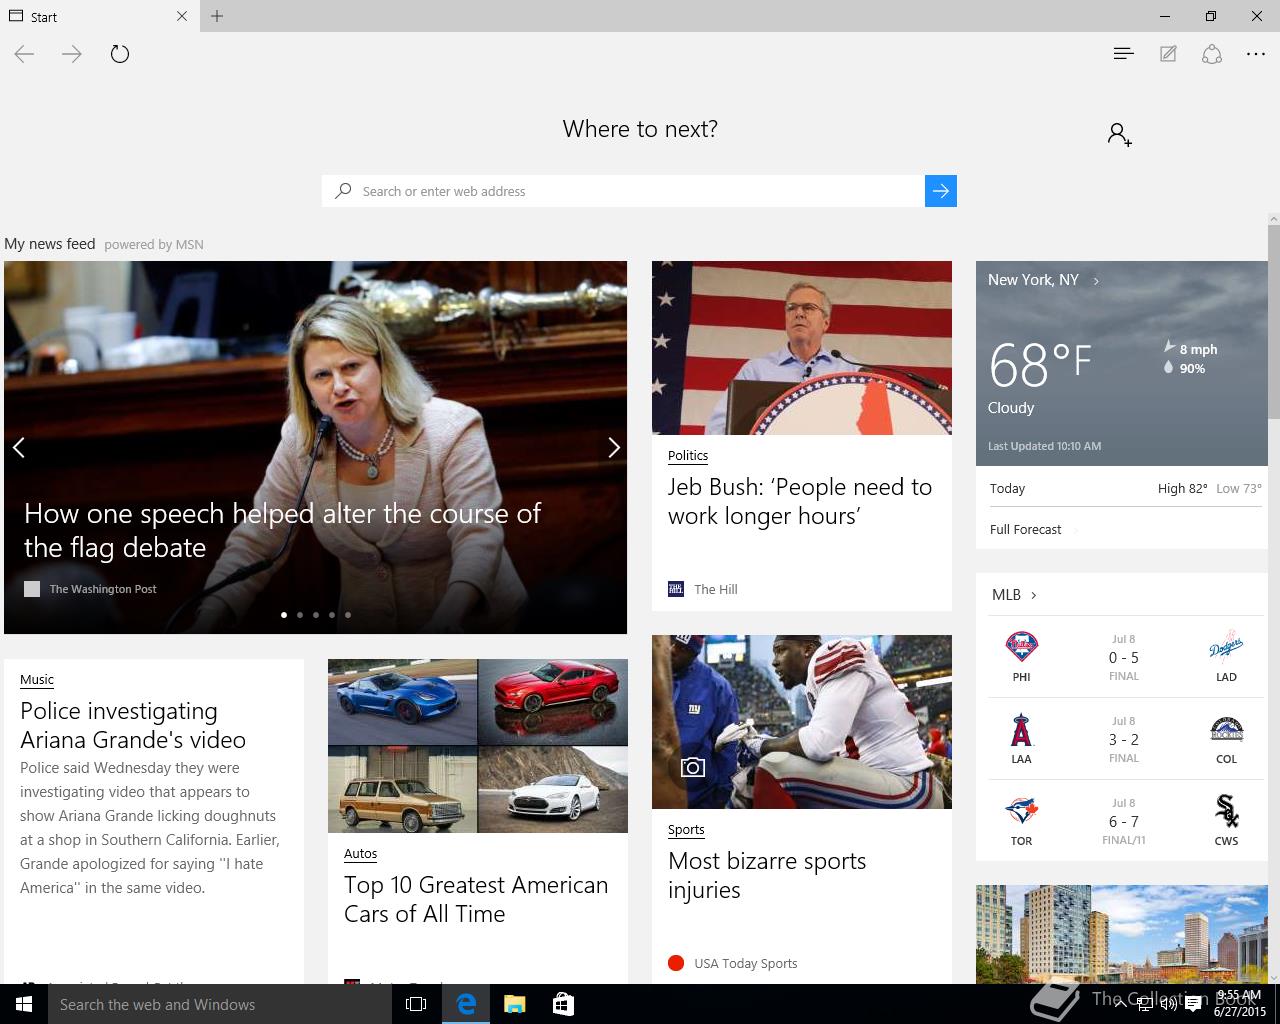Image resolution: width=1280 pixels, height=1024 pixels.
Task: Click Jeb Bush podium photo
Action: coord(802,348)
